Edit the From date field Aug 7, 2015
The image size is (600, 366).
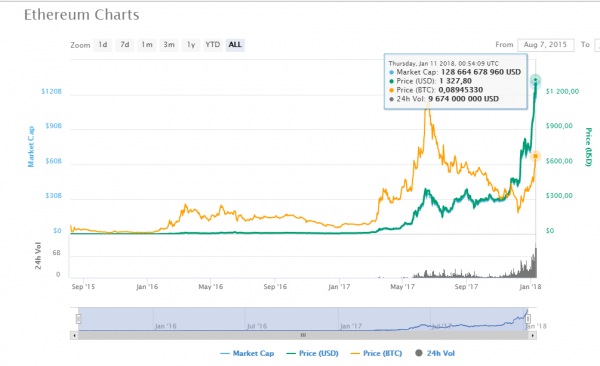pos(546,45)
